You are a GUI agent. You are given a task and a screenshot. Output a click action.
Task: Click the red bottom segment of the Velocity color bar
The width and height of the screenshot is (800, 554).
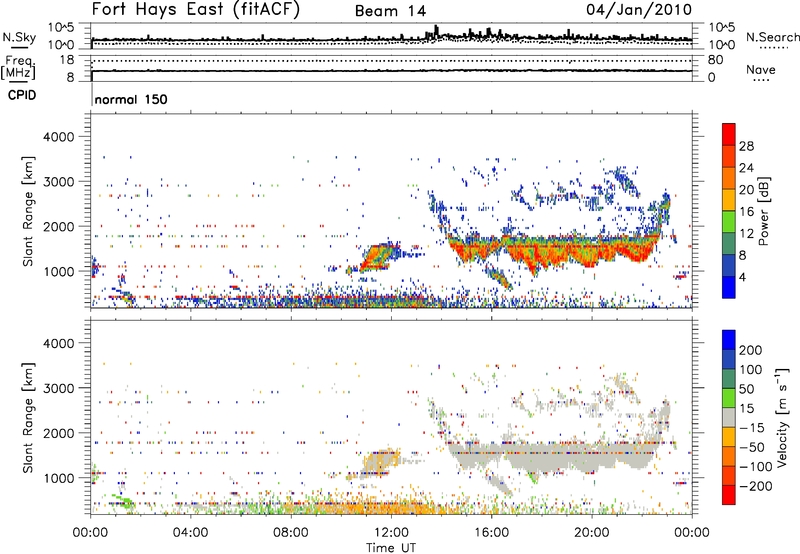tap(729, 495)
